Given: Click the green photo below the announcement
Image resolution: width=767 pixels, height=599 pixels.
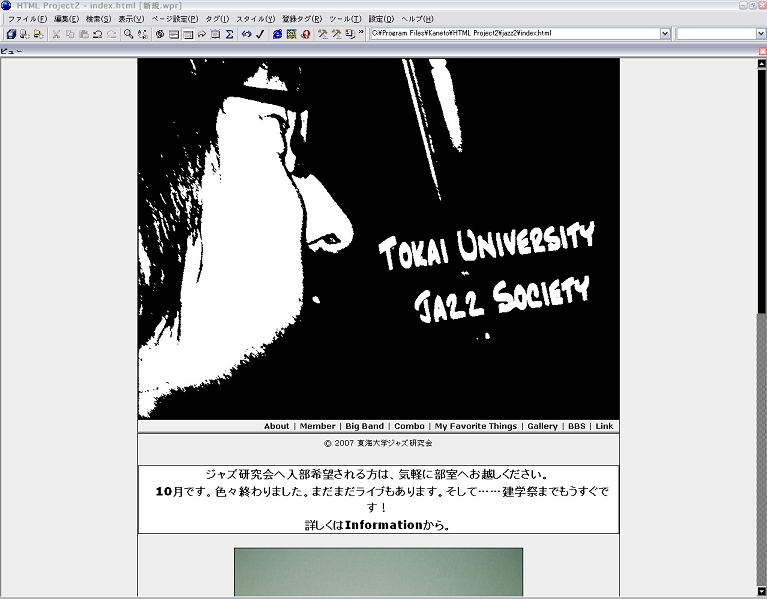Looking at the screenshot, I should point(379,572).
